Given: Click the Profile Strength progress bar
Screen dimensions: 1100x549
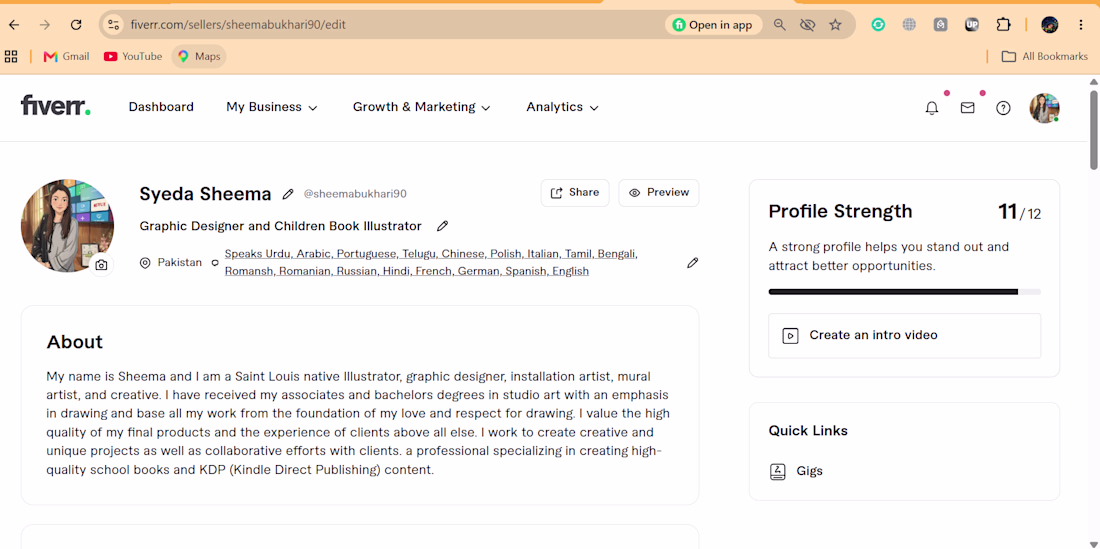Looking at the screenshot, I should tap(904, 292).
